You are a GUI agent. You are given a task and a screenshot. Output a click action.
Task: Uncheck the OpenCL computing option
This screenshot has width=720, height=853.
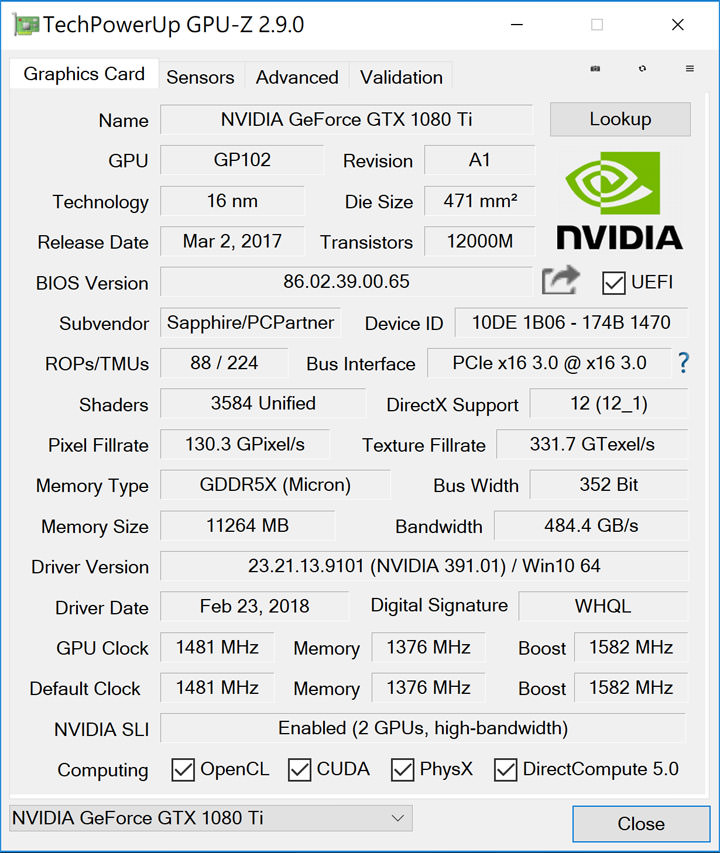tap(183, 770)
